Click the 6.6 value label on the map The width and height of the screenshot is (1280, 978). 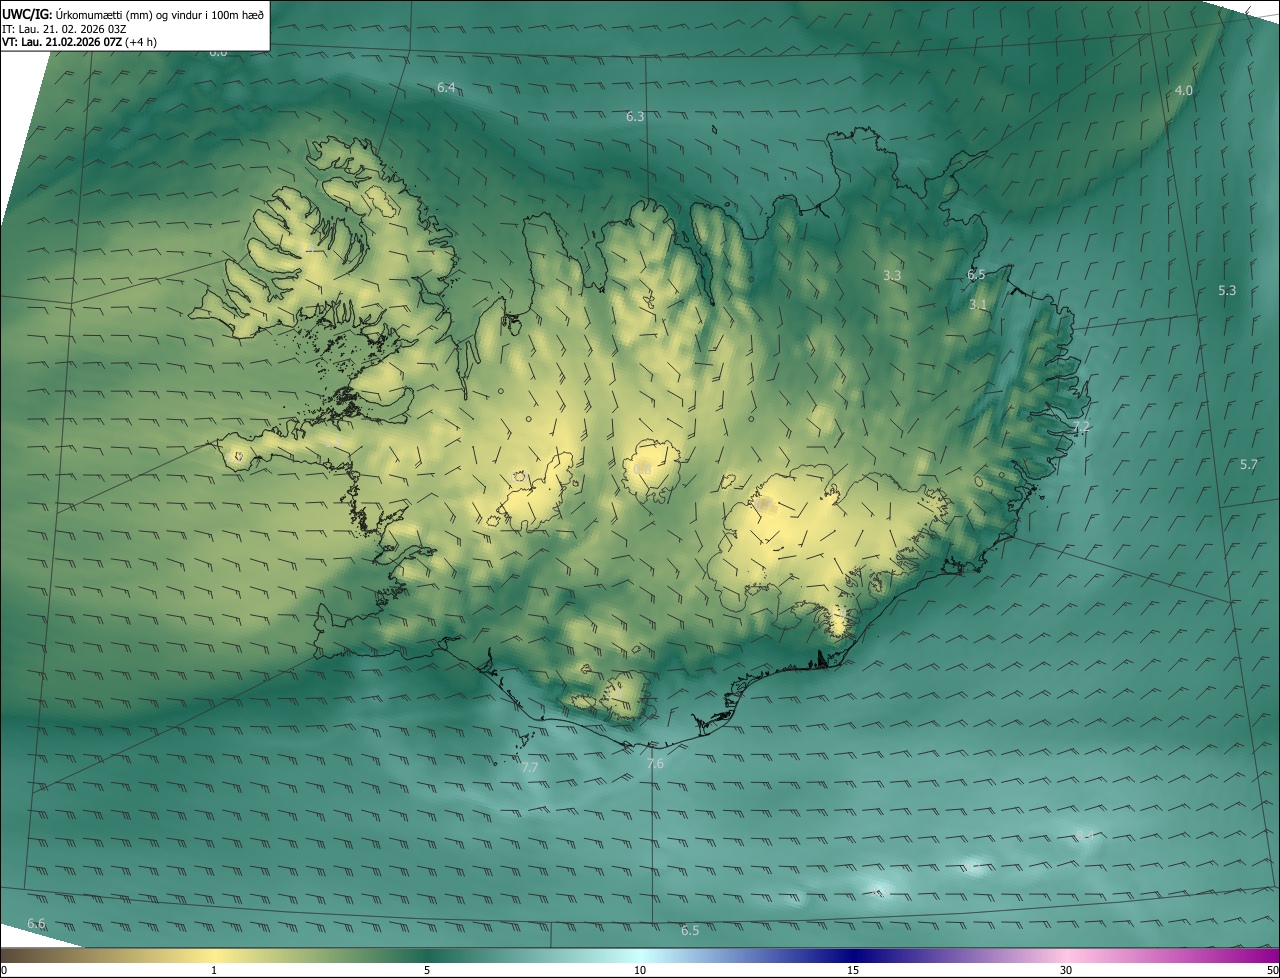point(36,923)
